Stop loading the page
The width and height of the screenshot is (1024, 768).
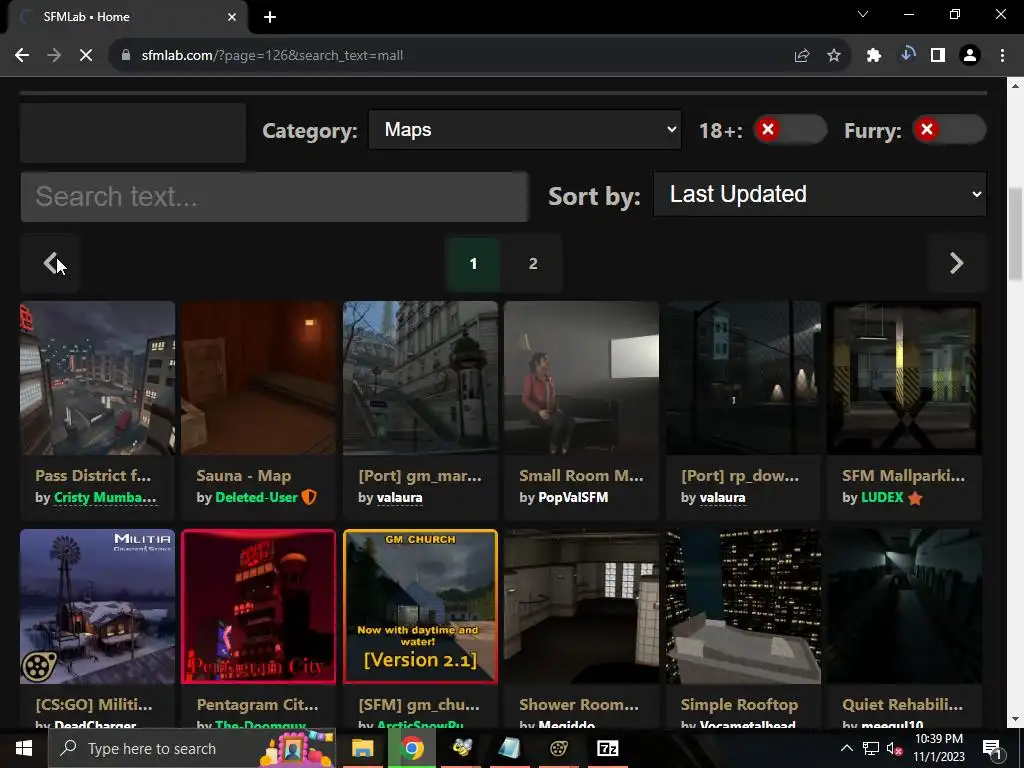tap(86, 56)
